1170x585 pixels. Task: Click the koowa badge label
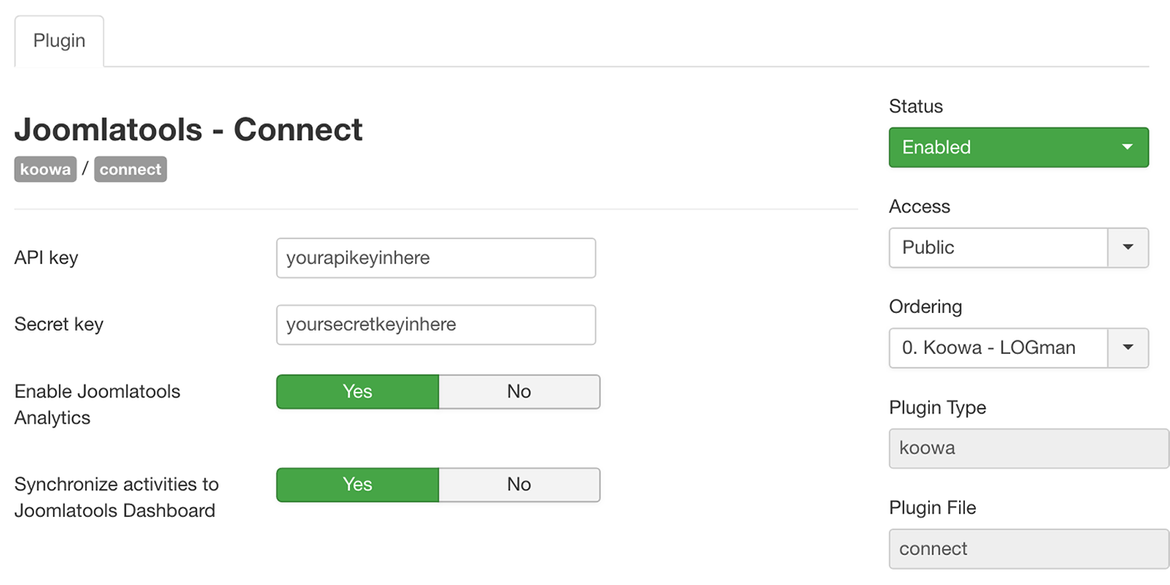(x=46, y=169)
